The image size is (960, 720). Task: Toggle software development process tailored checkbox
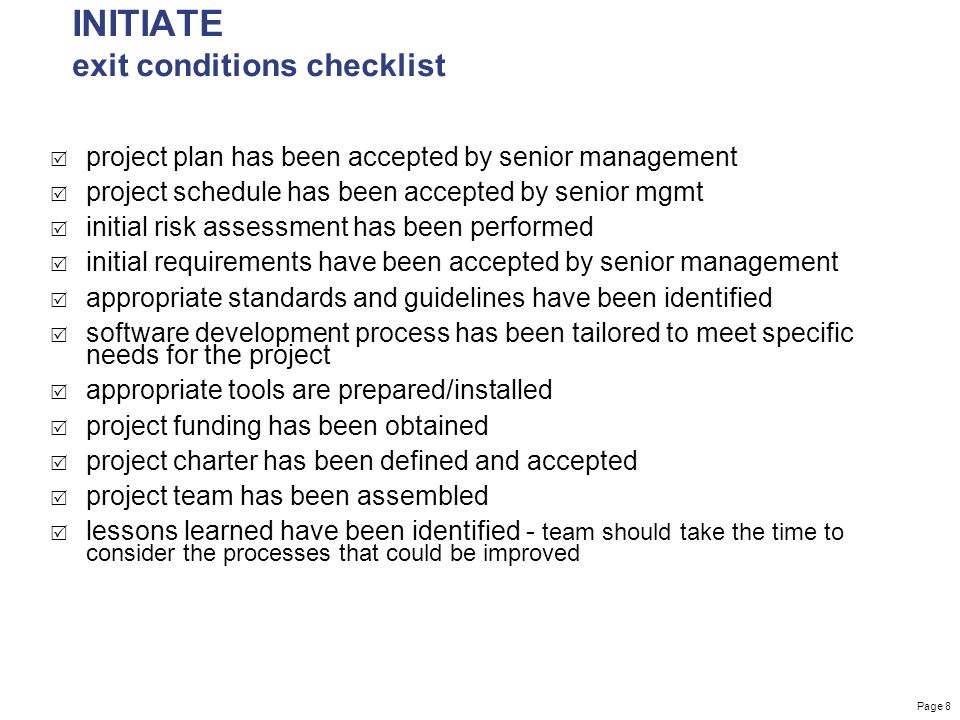(59, 335)
